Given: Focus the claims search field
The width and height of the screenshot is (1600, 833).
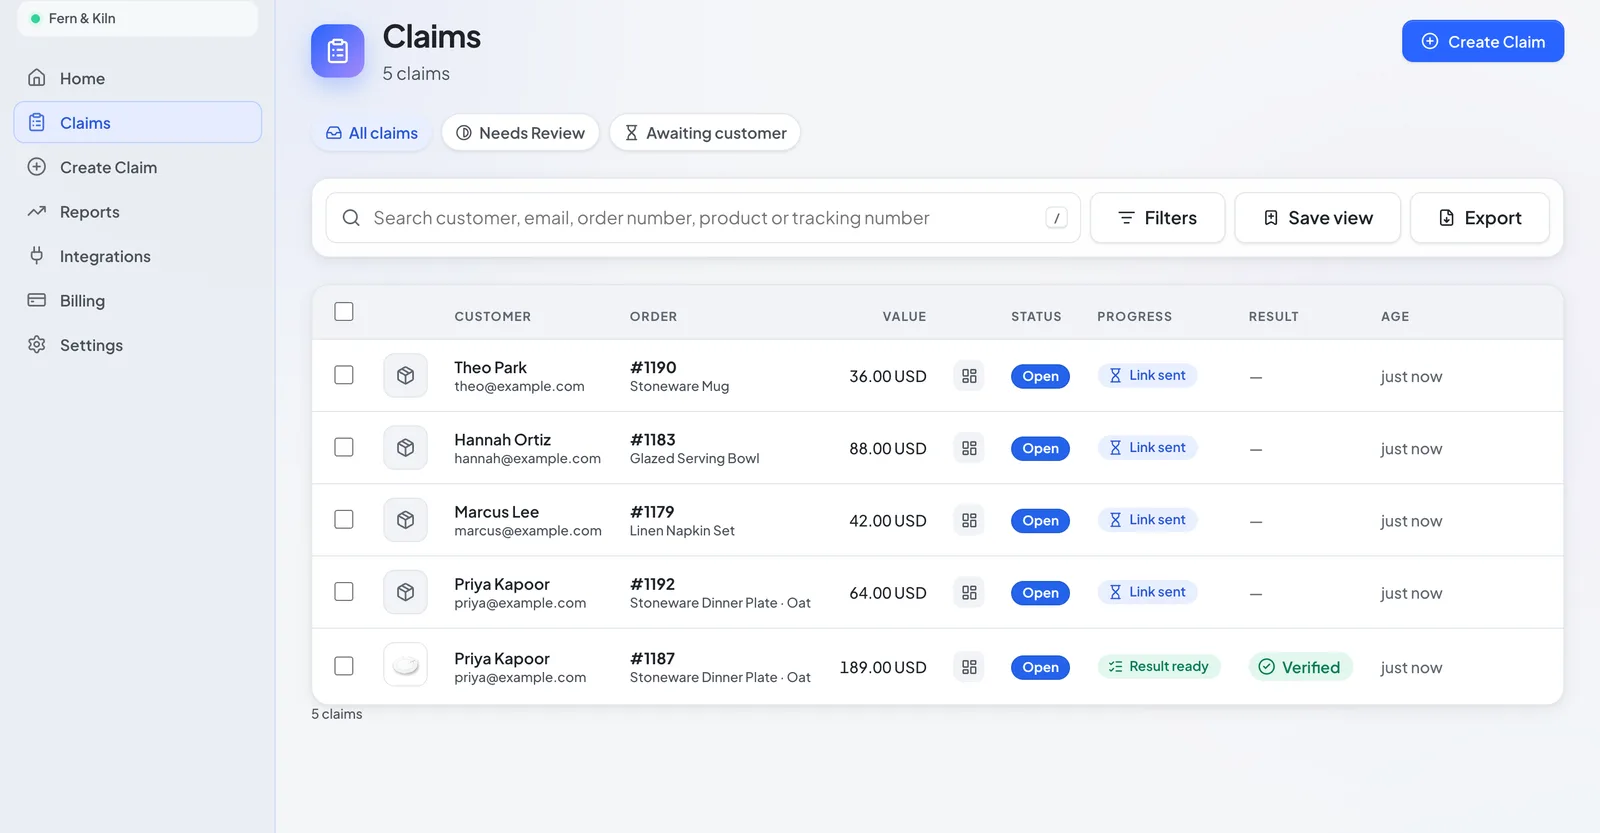Looking at the screenshot, I should click(703, 218).
